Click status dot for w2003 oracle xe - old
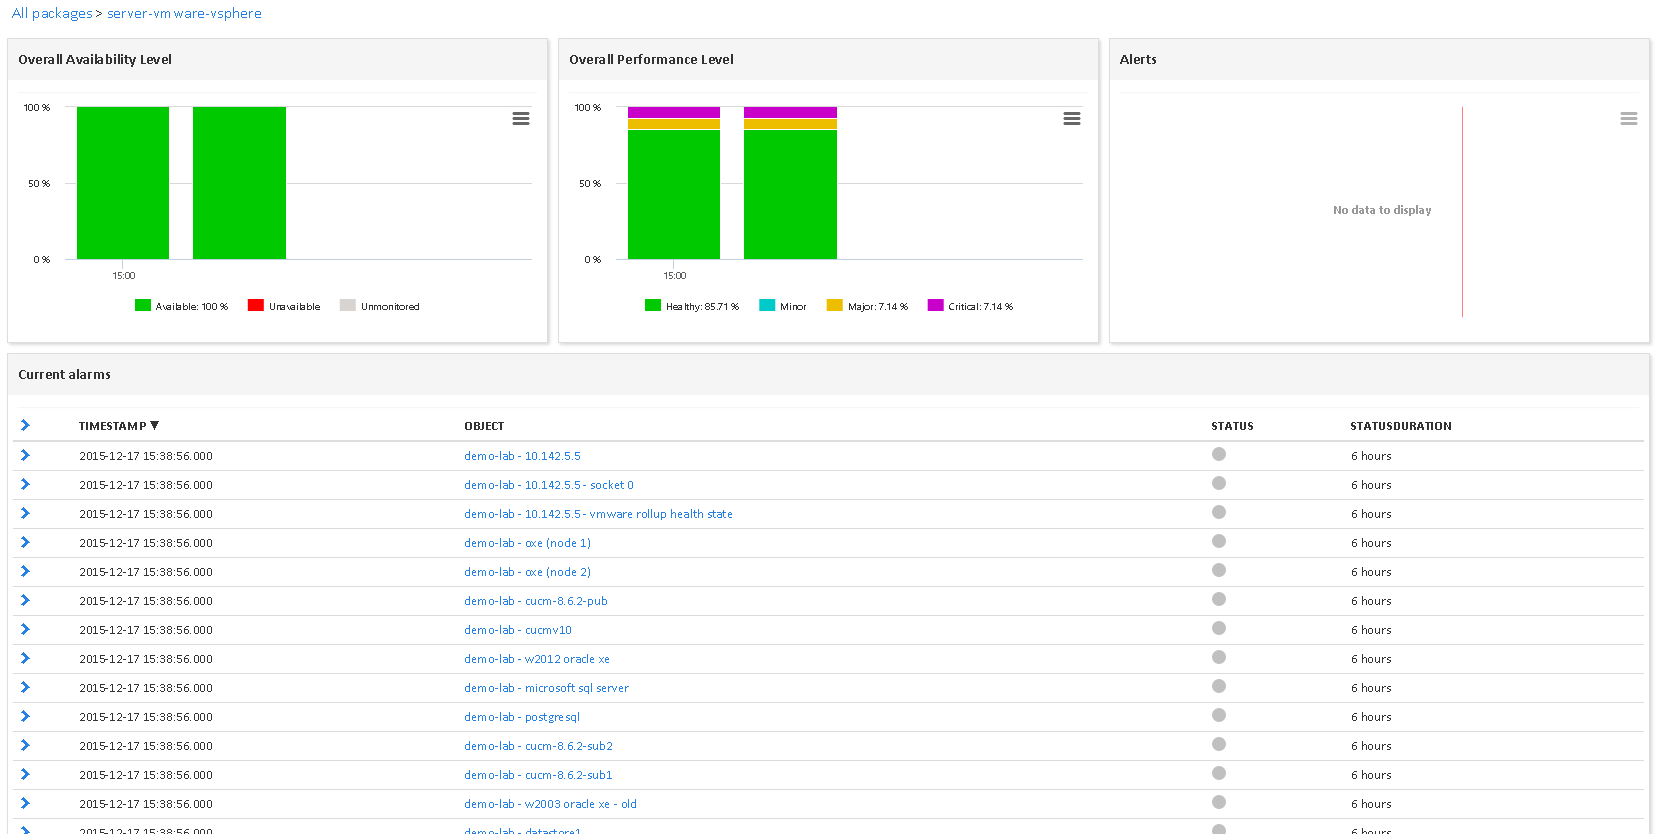 coord(1219,802)
